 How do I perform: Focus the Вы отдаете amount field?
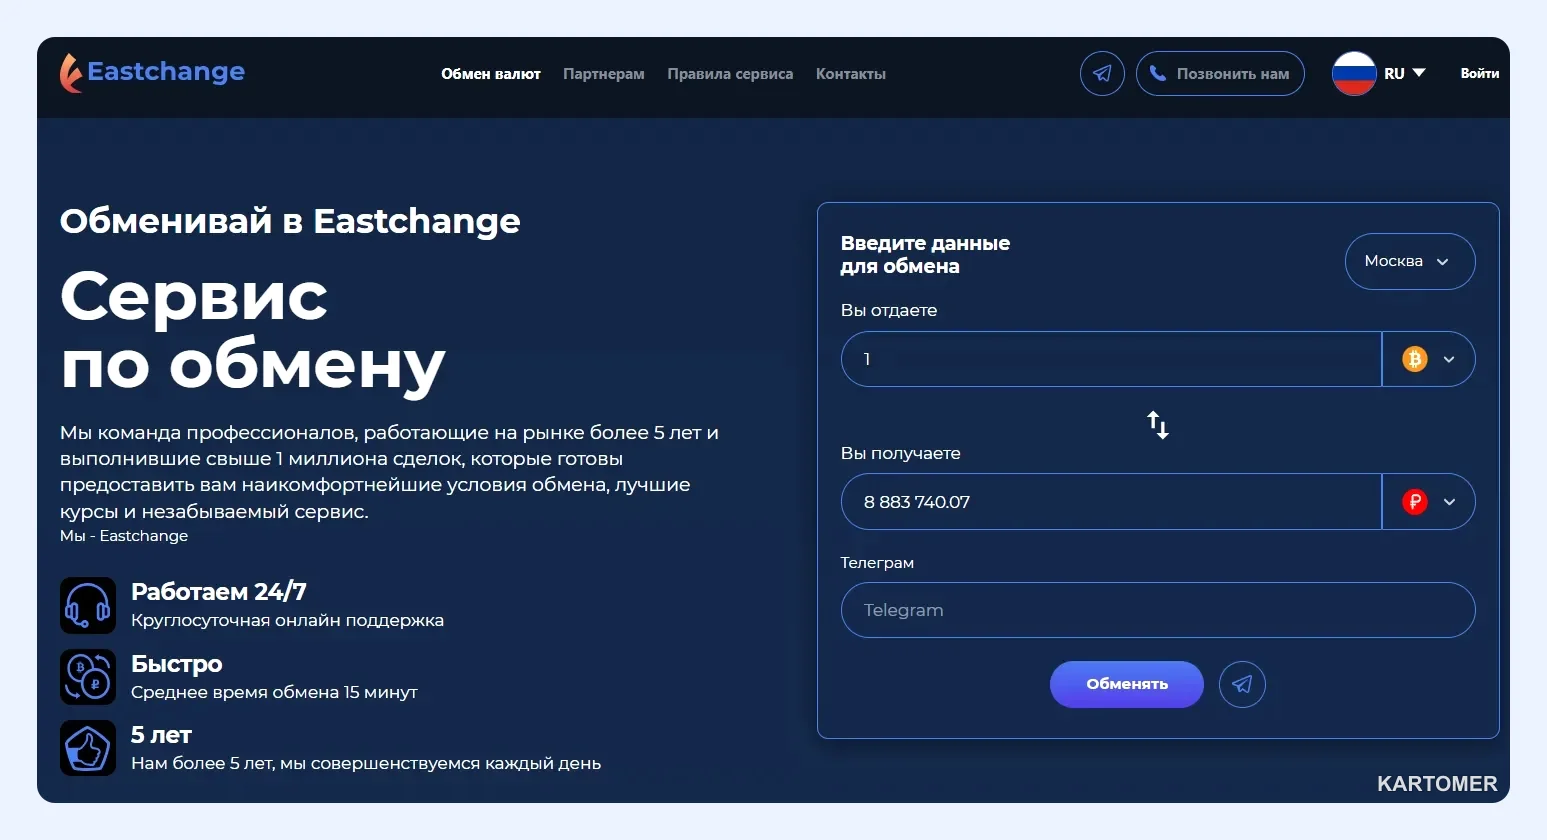point(1111,359)
